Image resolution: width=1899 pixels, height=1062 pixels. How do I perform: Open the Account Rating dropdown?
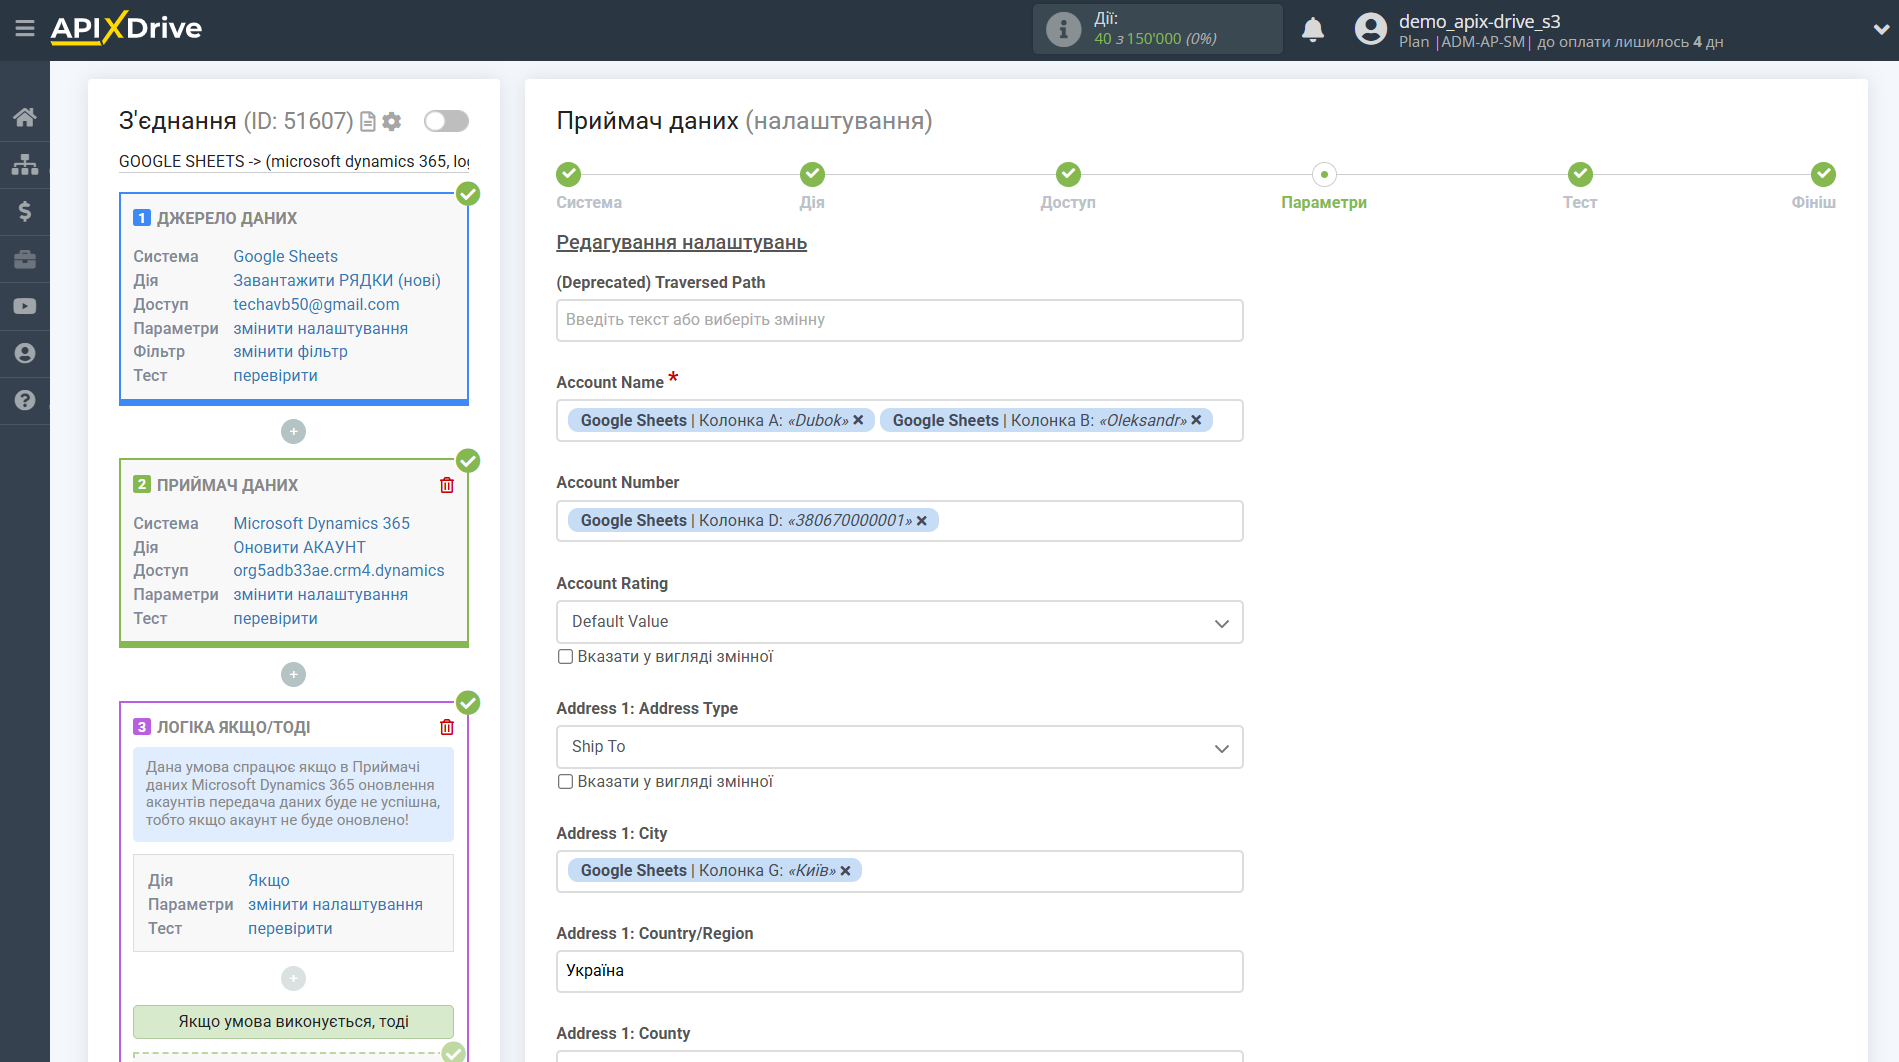click(899, 622)
